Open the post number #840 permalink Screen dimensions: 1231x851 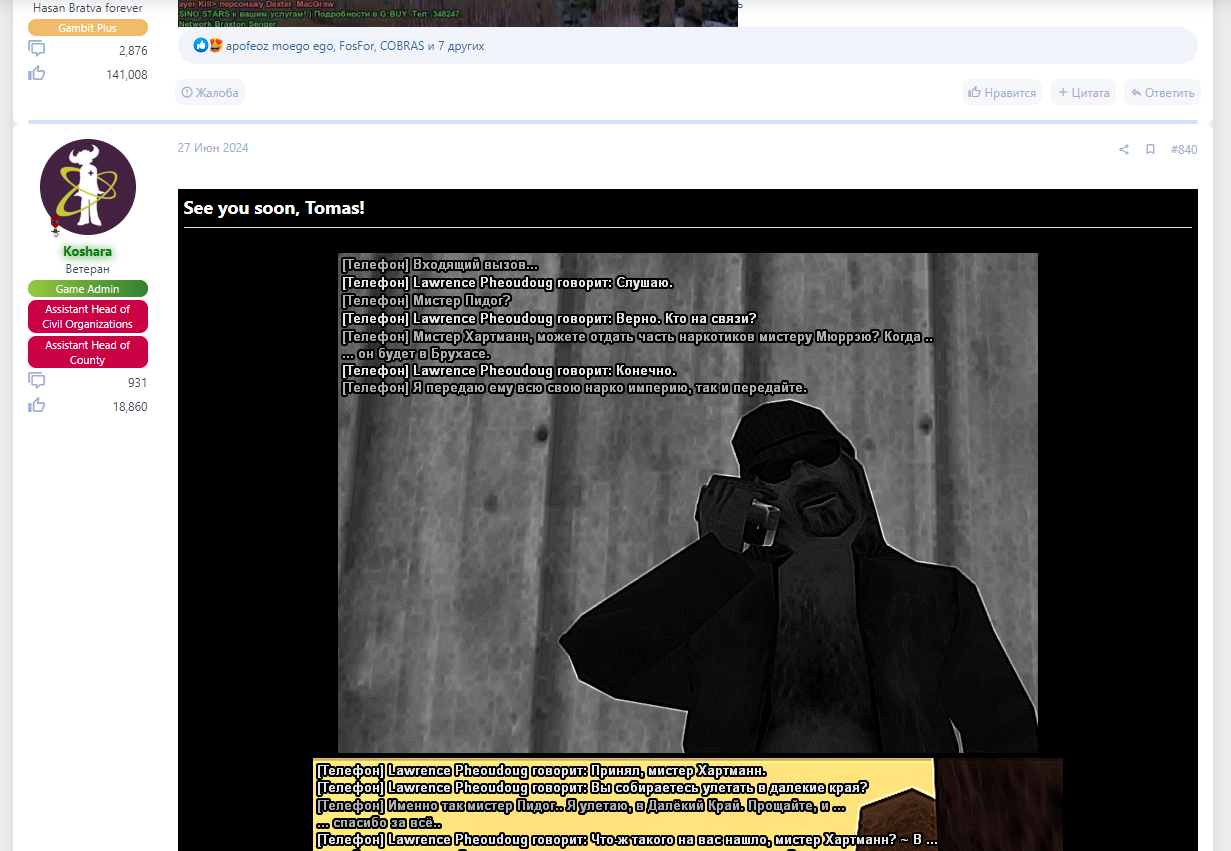(1183, 150)
